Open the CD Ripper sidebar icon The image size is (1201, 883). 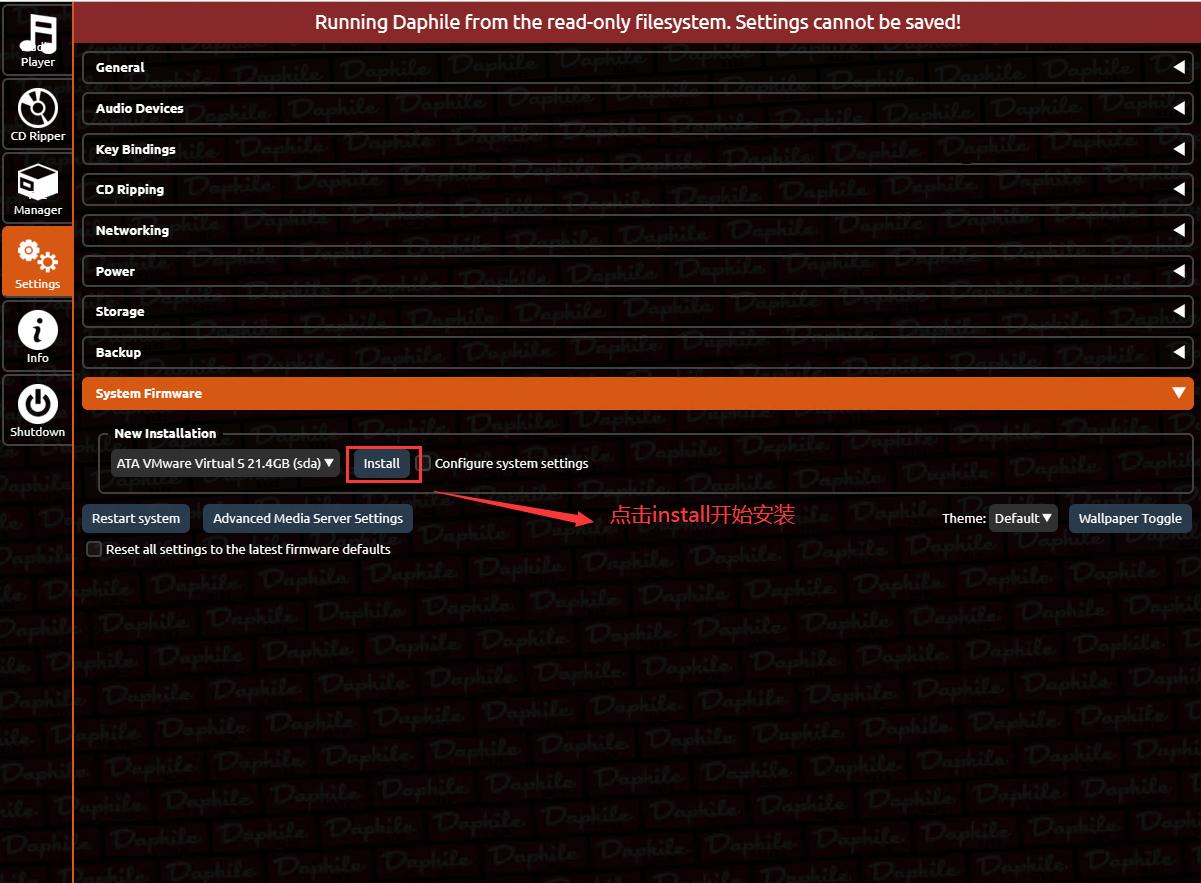click(37, 114)
